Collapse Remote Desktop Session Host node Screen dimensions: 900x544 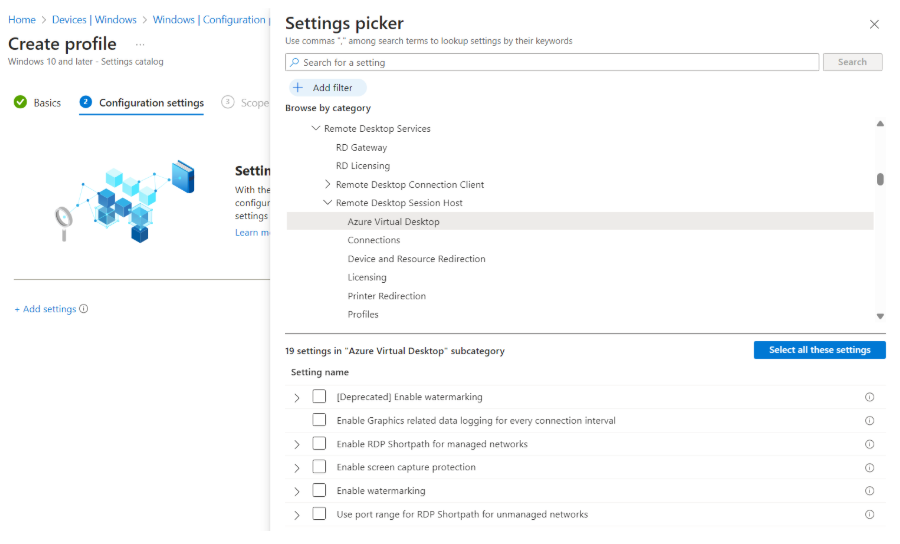point(328,203)
